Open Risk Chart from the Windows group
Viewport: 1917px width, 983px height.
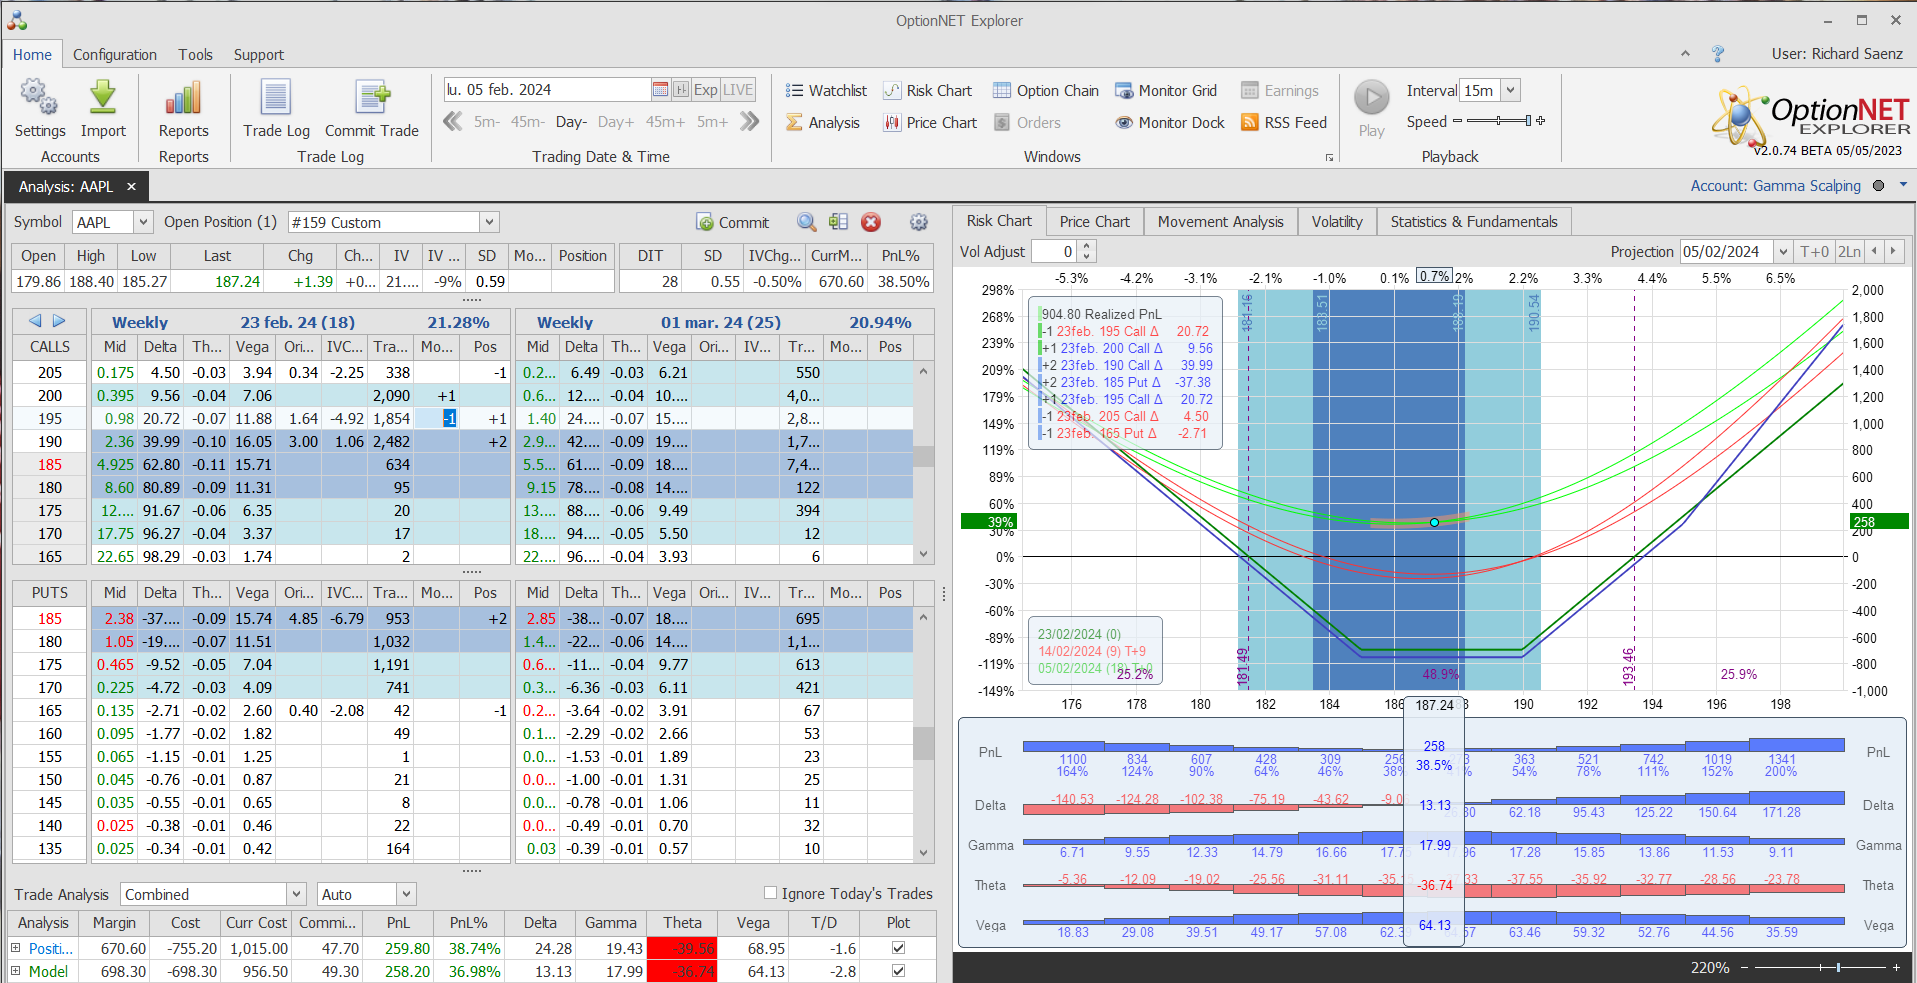[x=927, y=90]
